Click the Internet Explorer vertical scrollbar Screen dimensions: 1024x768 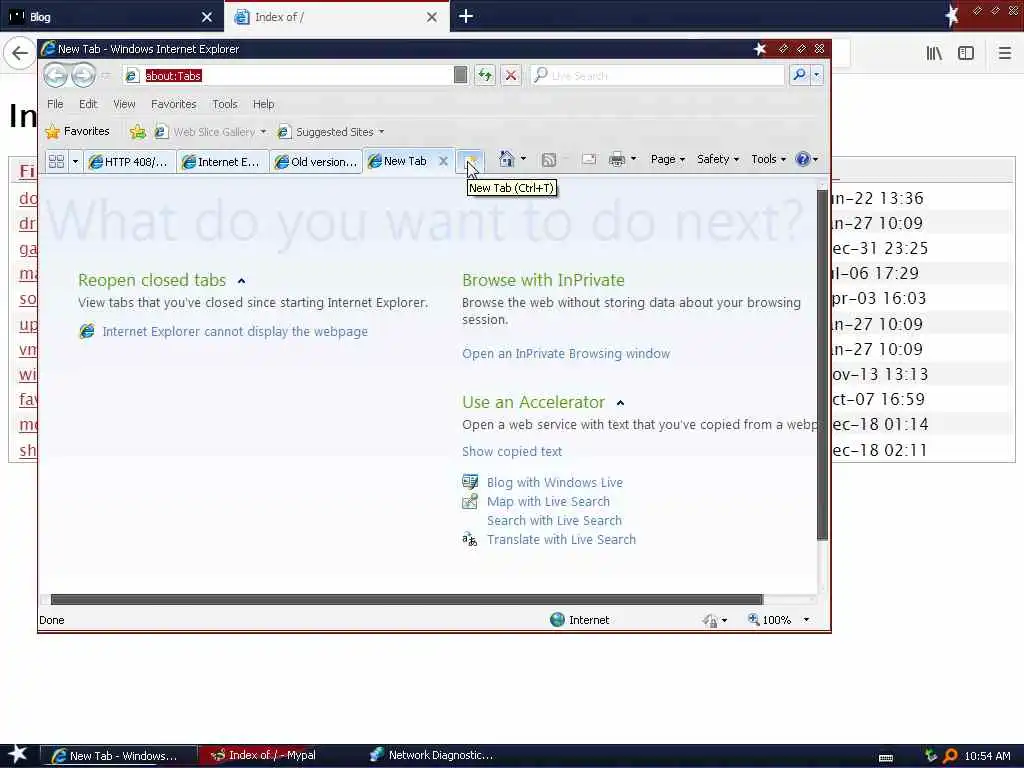point(822,364)
